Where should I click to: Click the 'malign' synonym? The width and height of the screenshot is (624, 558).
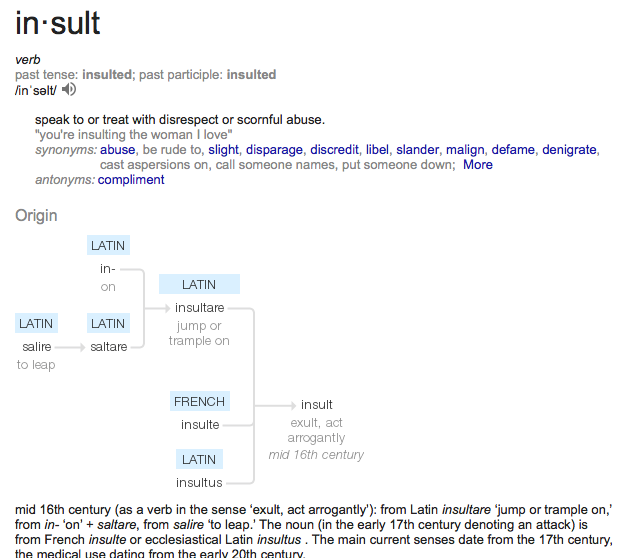click(465, 150)
